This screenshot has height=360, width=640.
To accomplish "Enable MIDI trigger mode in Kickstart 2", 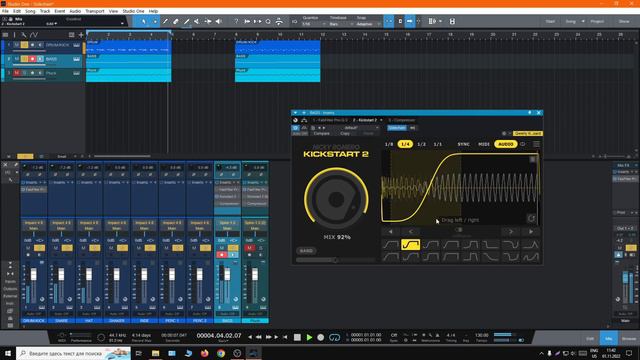I will click(x=484, y=144).
